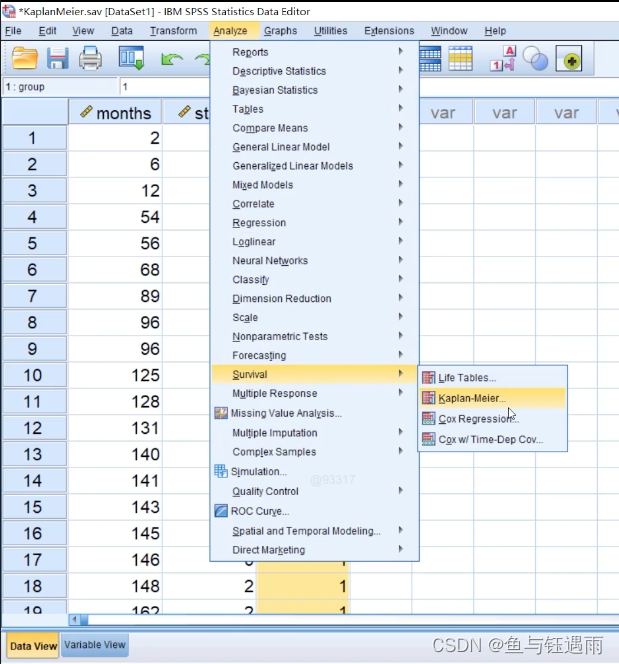Click the months cell containing 125

click(115, 375)
